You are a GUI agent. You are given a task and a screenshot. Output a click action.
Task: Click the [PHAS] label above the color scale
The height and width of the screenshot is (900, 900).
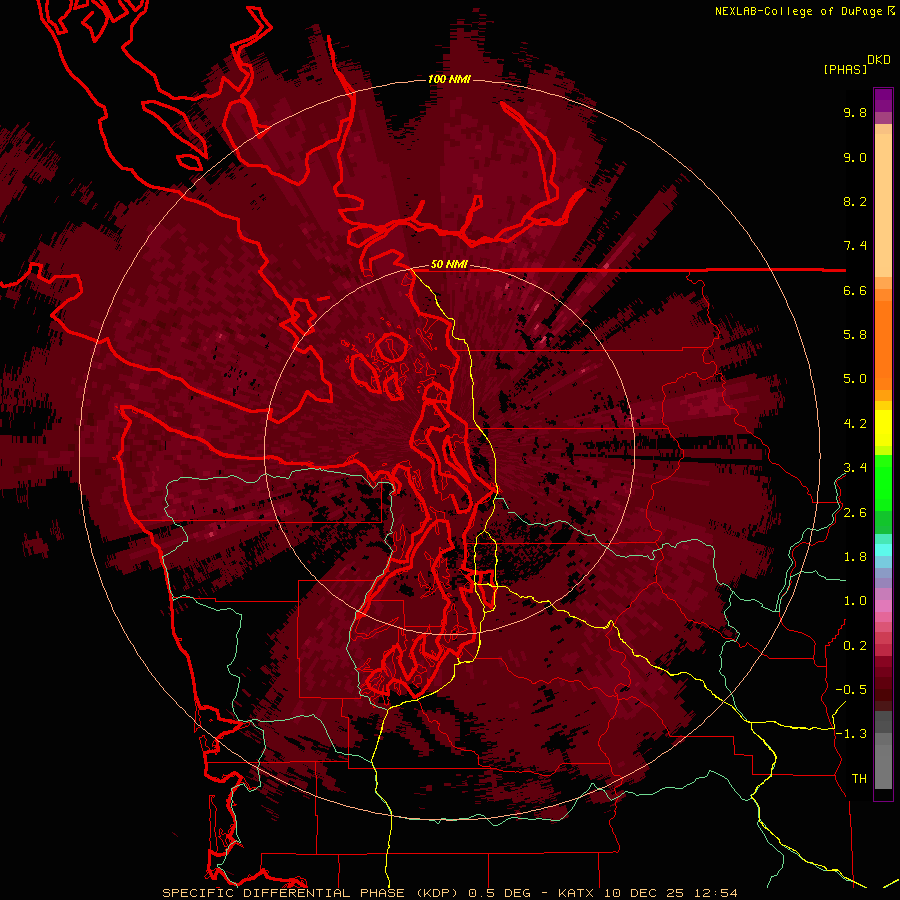pos(845,69)
